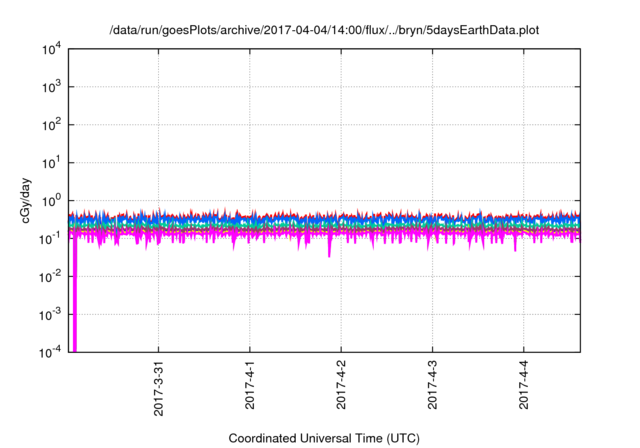Click the 2017-4-1 date tick label
The height and width of the screenshot is (448, 640).
[x=250, y=385]
